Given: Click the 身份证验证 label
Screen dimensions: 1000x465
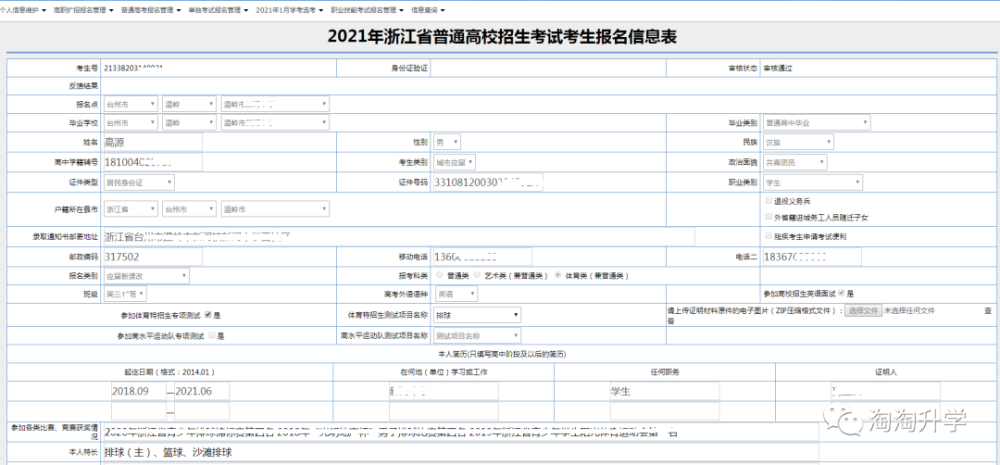Looking at the screenshot, I should [x=409, y=68].
